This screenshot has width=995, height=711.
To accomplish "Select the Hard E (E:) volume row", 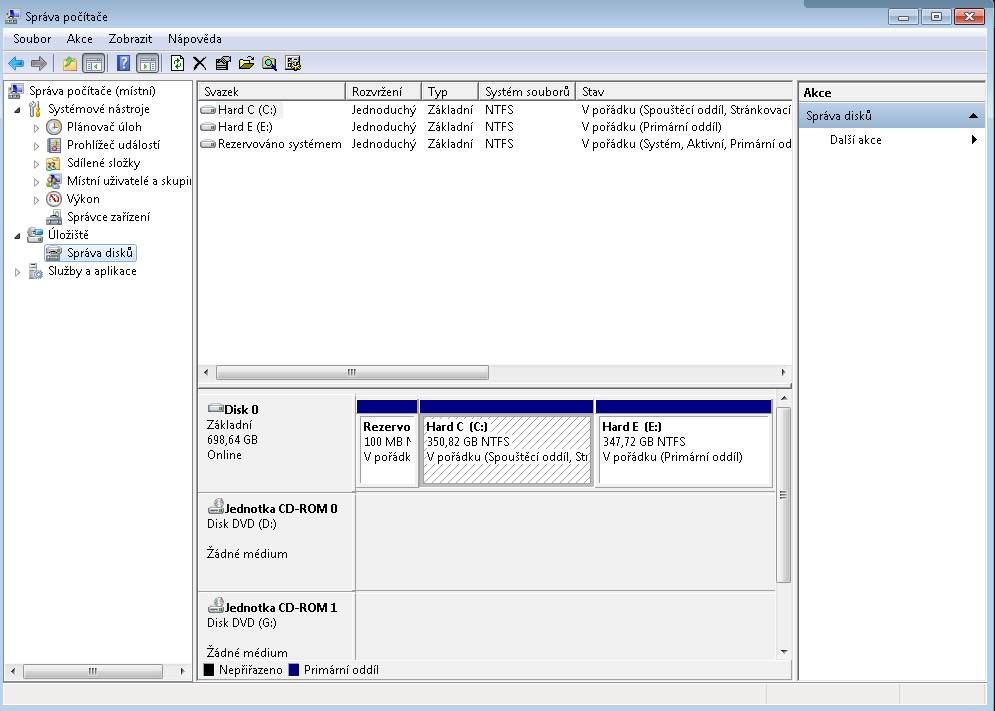I will click(x=495, y=127).
